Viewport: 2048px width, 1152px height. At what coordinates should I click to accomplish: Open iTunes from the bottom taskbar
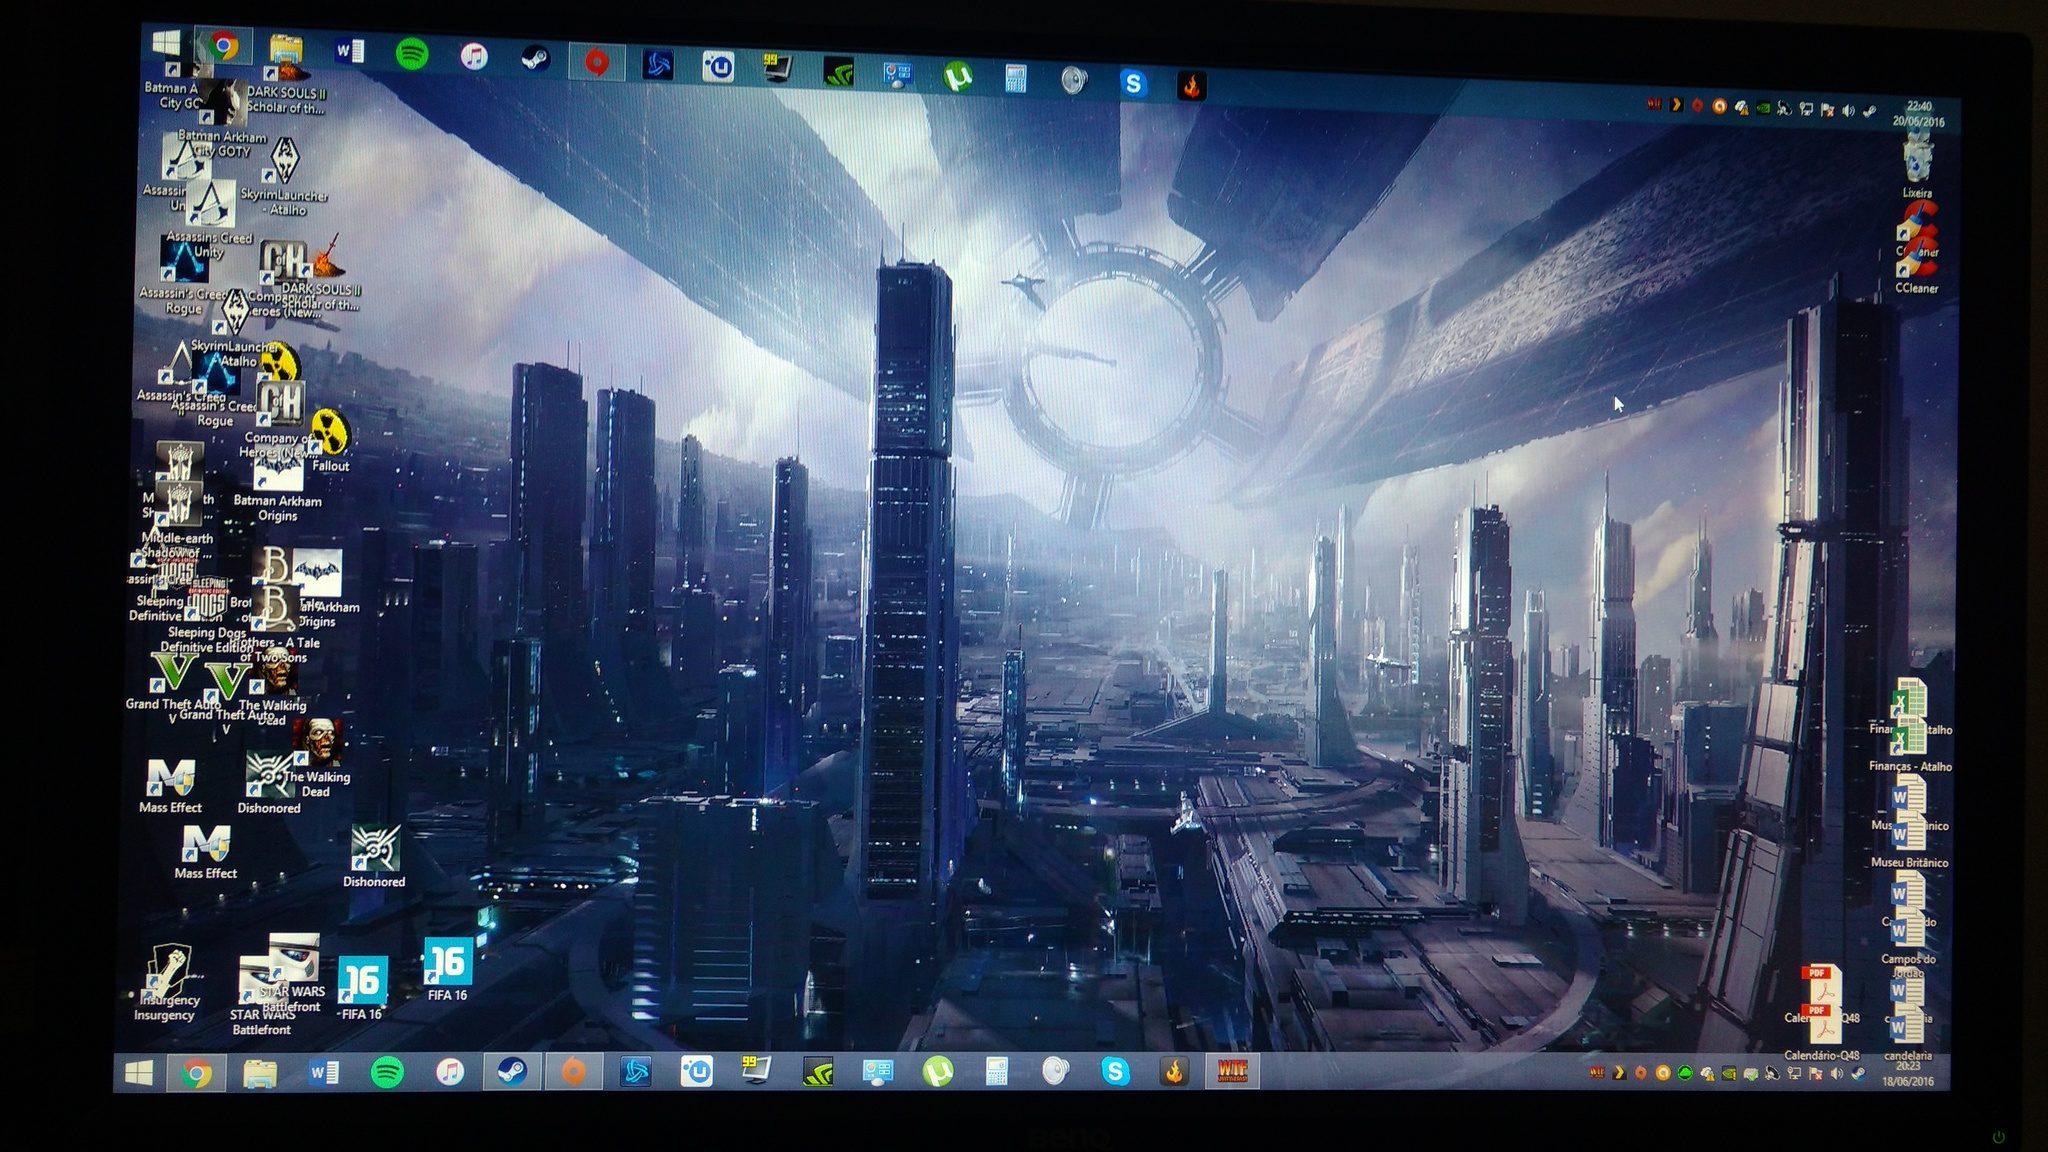click(x=450, y=1073)
